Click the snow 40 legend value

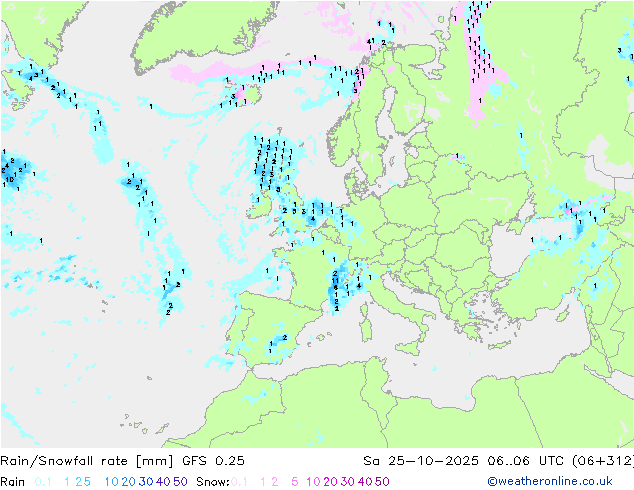365,482
